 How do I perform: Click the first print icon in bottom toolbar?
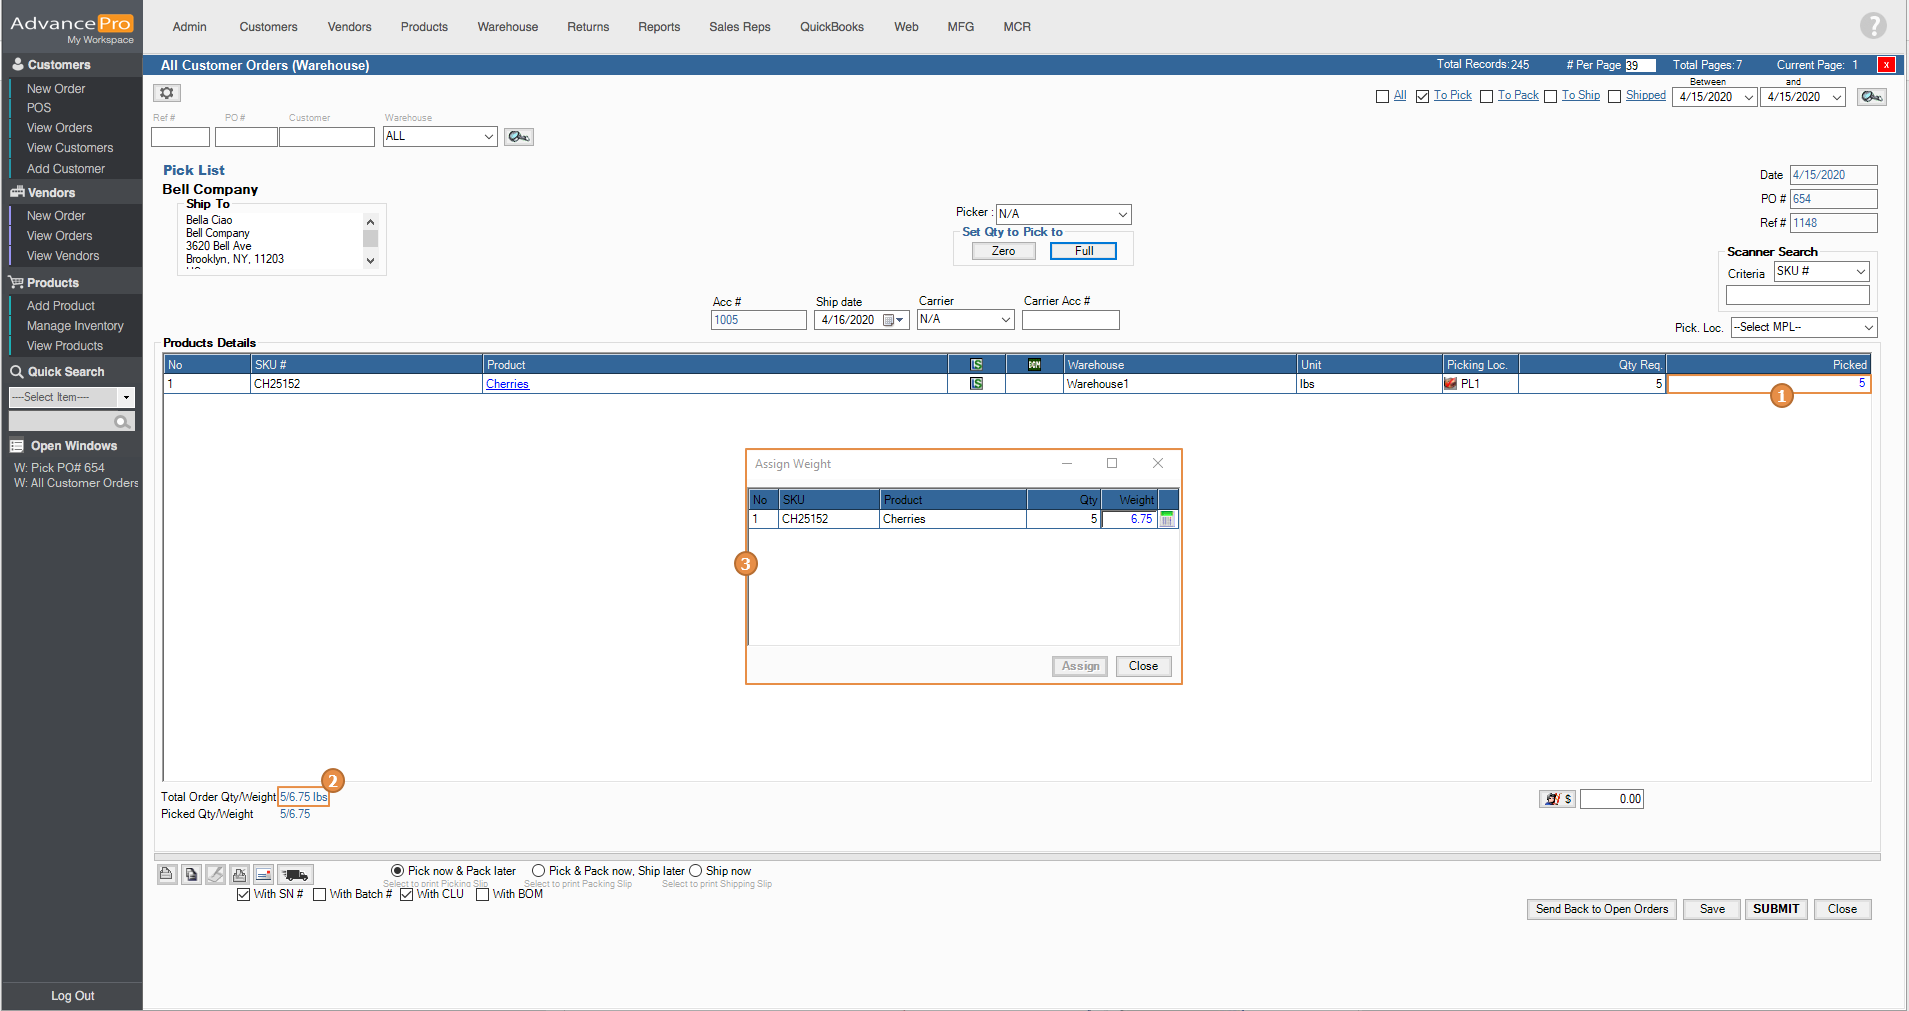point(167,875)
